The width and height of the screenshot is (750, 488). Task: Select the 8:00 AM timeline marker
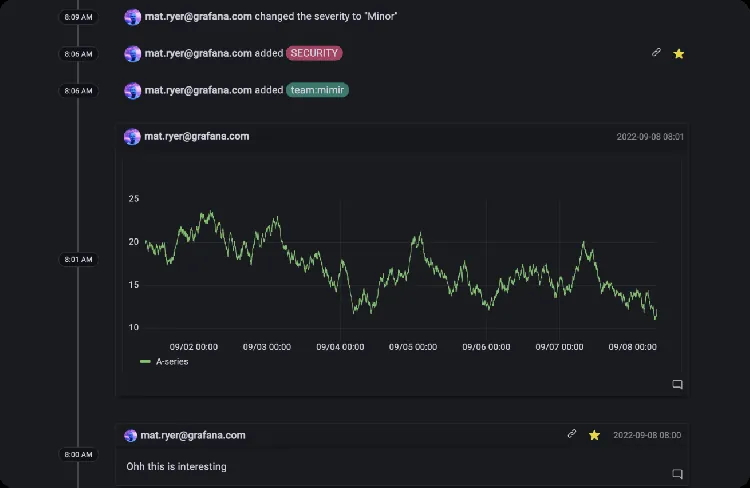78,455
